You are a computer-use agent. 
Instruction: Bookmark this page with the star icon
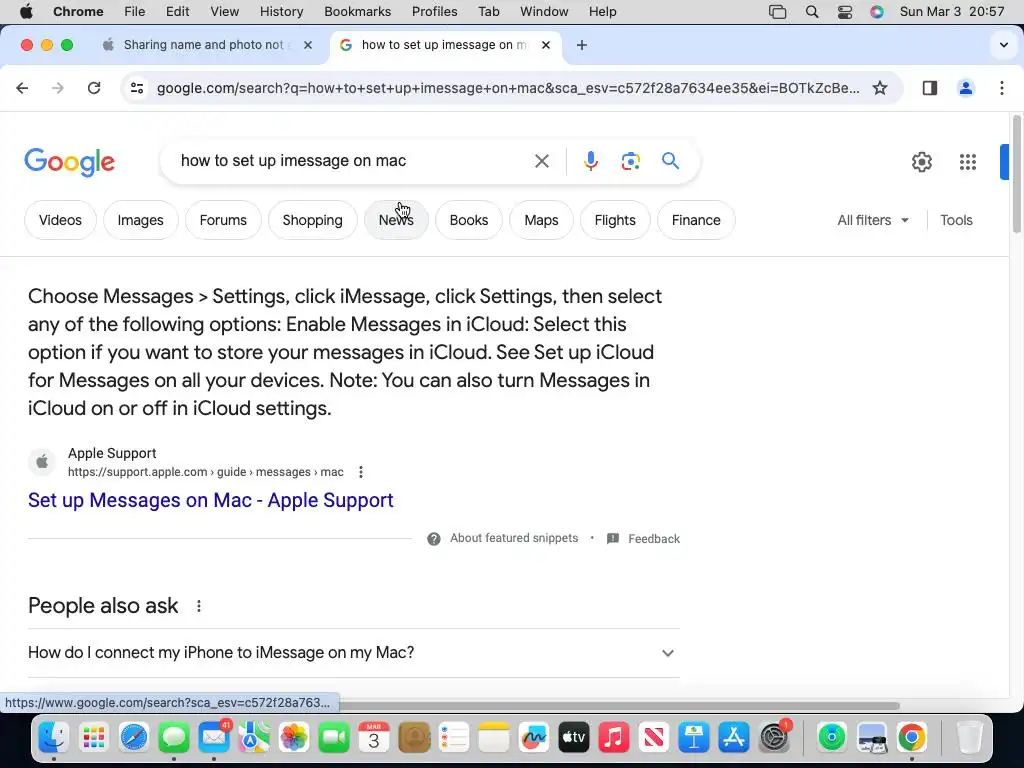click(880, 88)
